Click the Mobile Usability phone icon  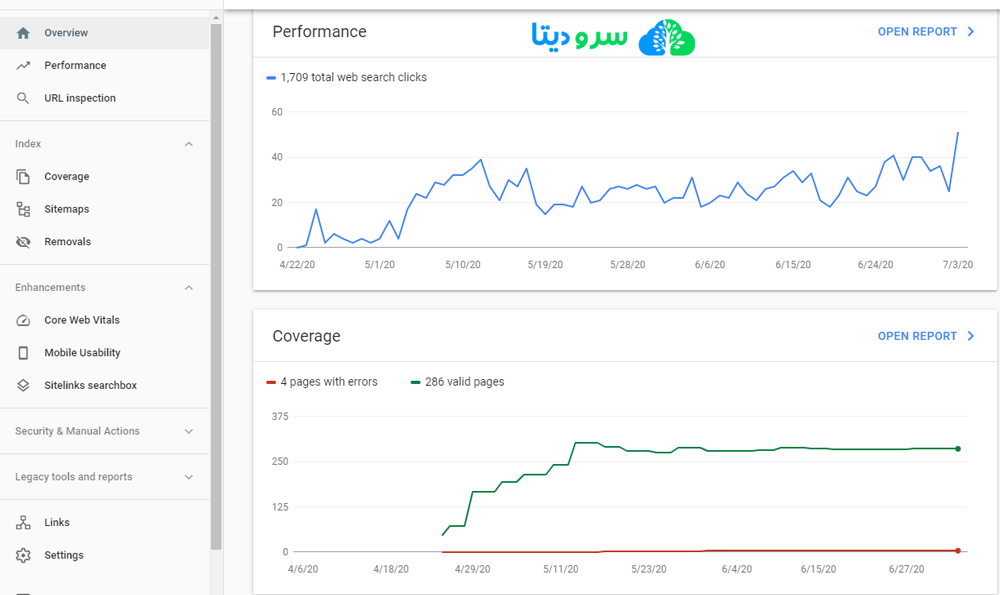21,352
